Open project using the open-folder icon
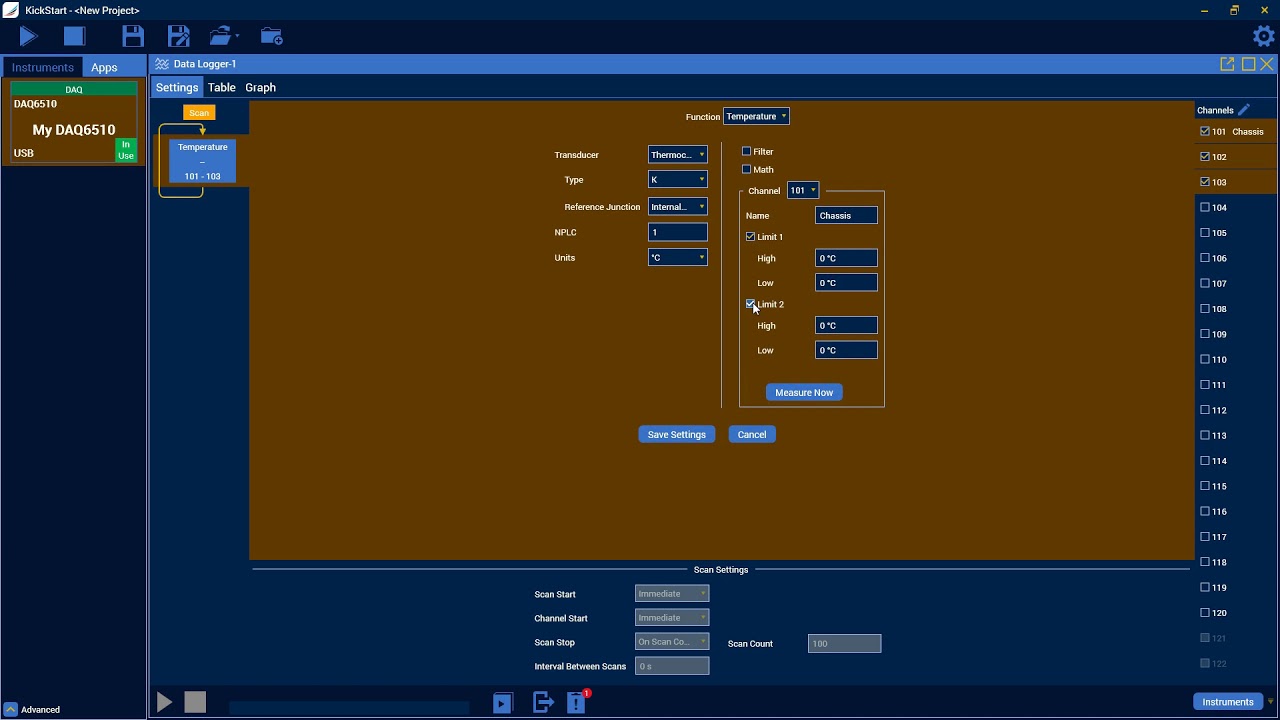Screen dimensions: 1280x720 (x=223, y=37)
